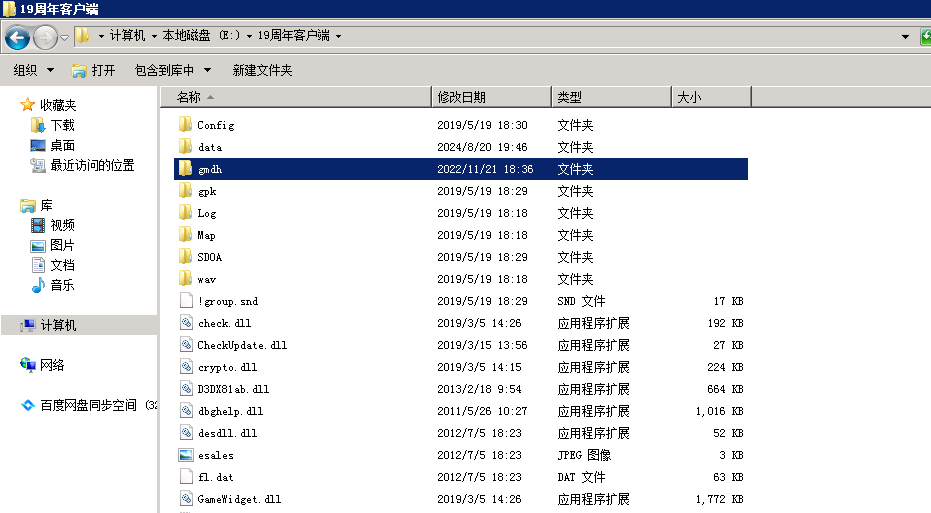931x513 pixels.
Task: Select the desdll.dll file icon
Action: [x=186, y=432]
